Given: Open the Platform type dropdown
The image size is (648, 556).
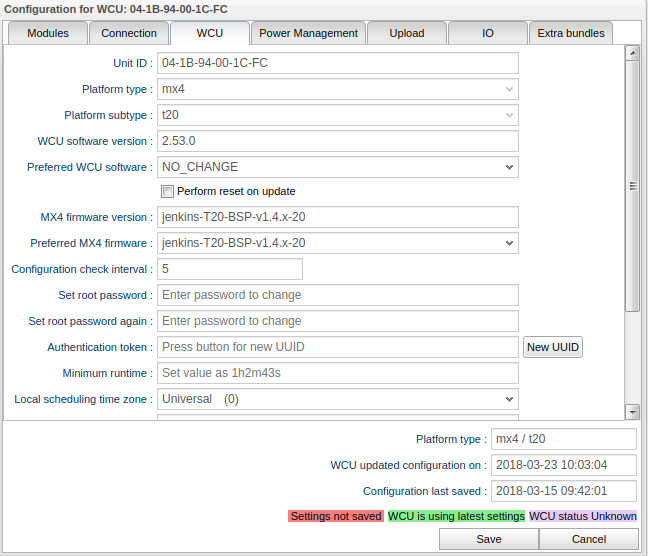Looking at the screenshot, I should tap(338, 89).
